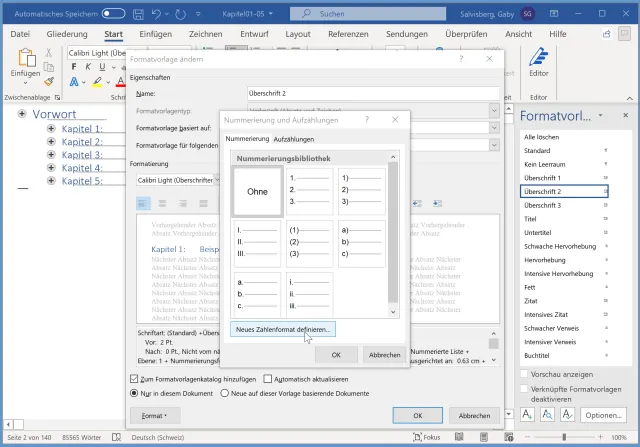
Task: Click left-align icon in Formatvorlage dialog
Action: [x=143, y=203]
